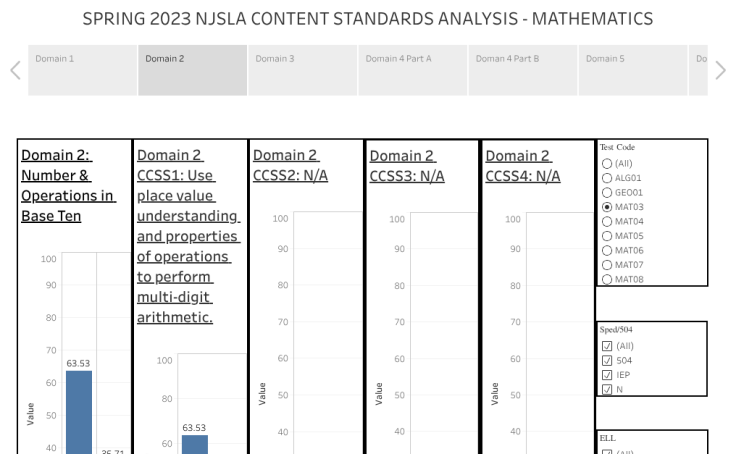Click the 63.53 bar in Domain 2 chart

[x=79, y=412]
